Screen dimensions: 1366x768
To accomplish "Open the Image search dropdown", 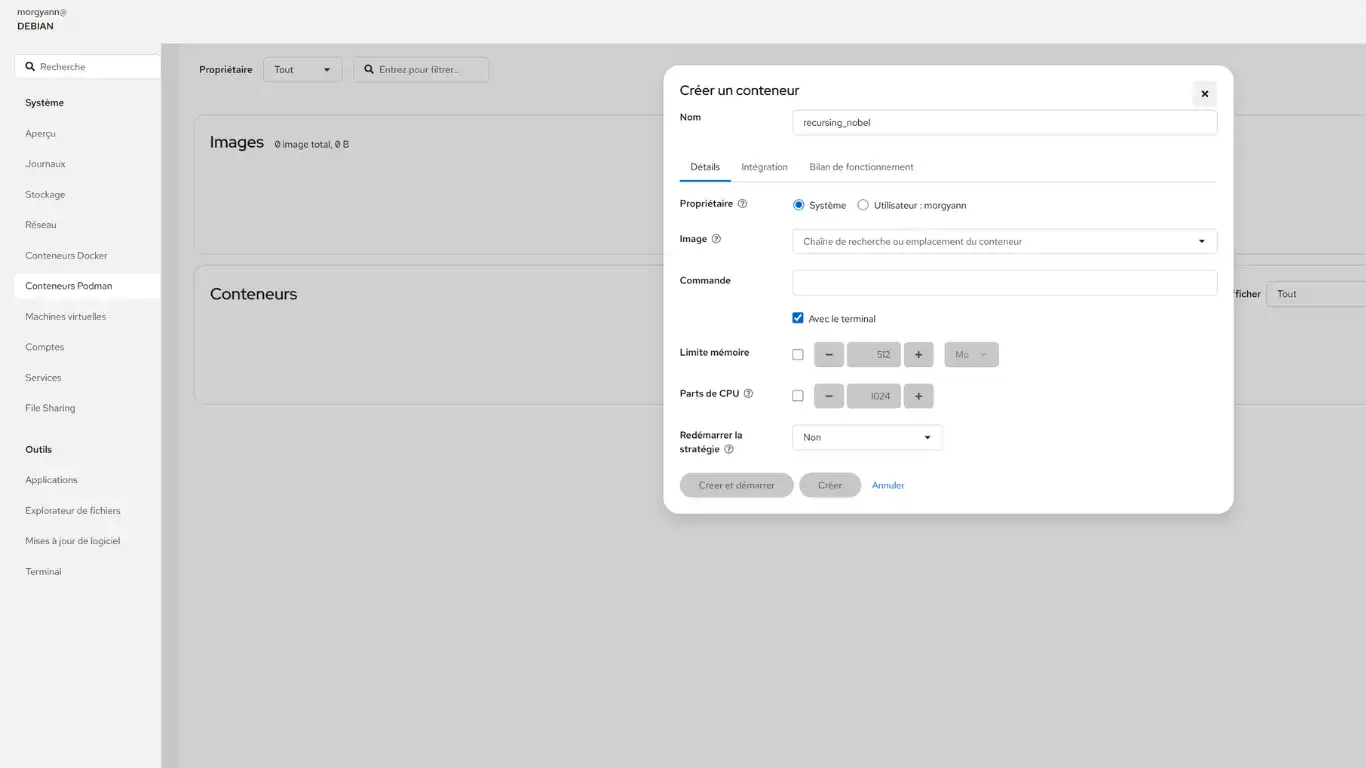I will click(1005, 241).
